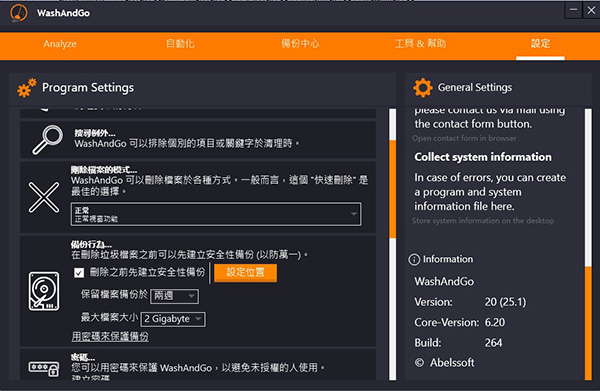600x391 pixels.
Task: Open the 備份中心 tab
Action: [300, 44]
